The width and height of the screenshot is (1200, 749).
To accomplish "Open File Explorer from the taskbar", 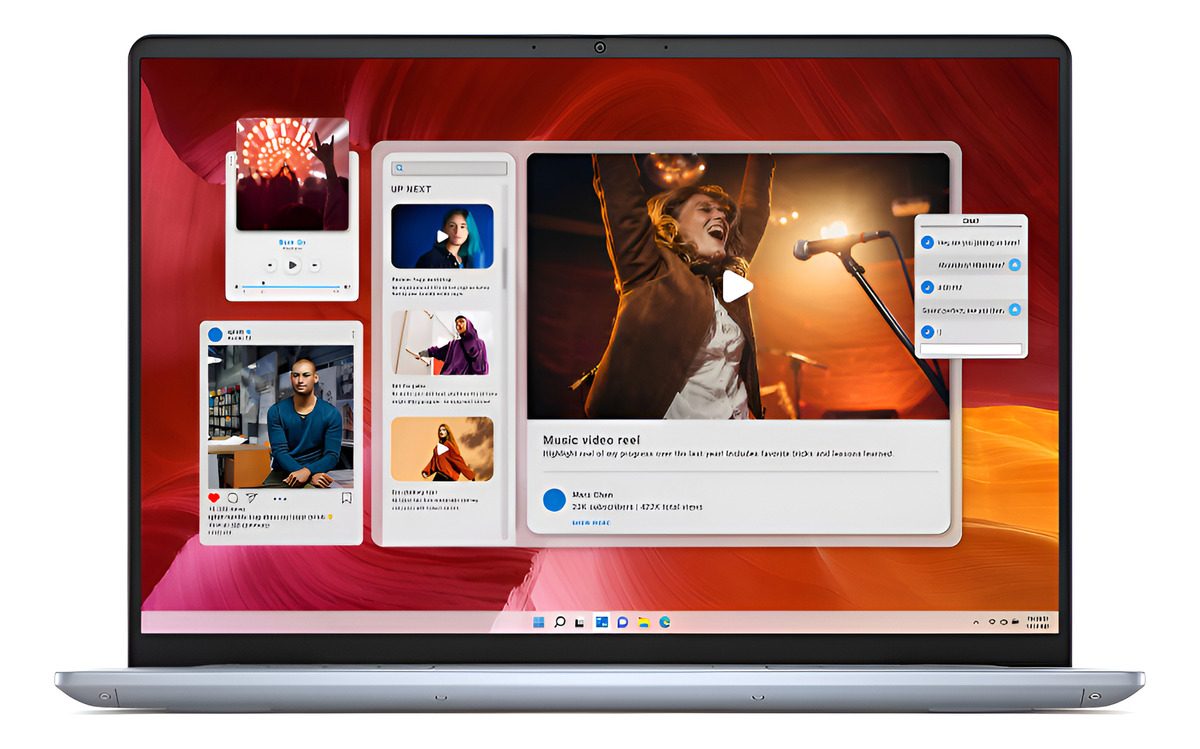I will pos(643,622).
